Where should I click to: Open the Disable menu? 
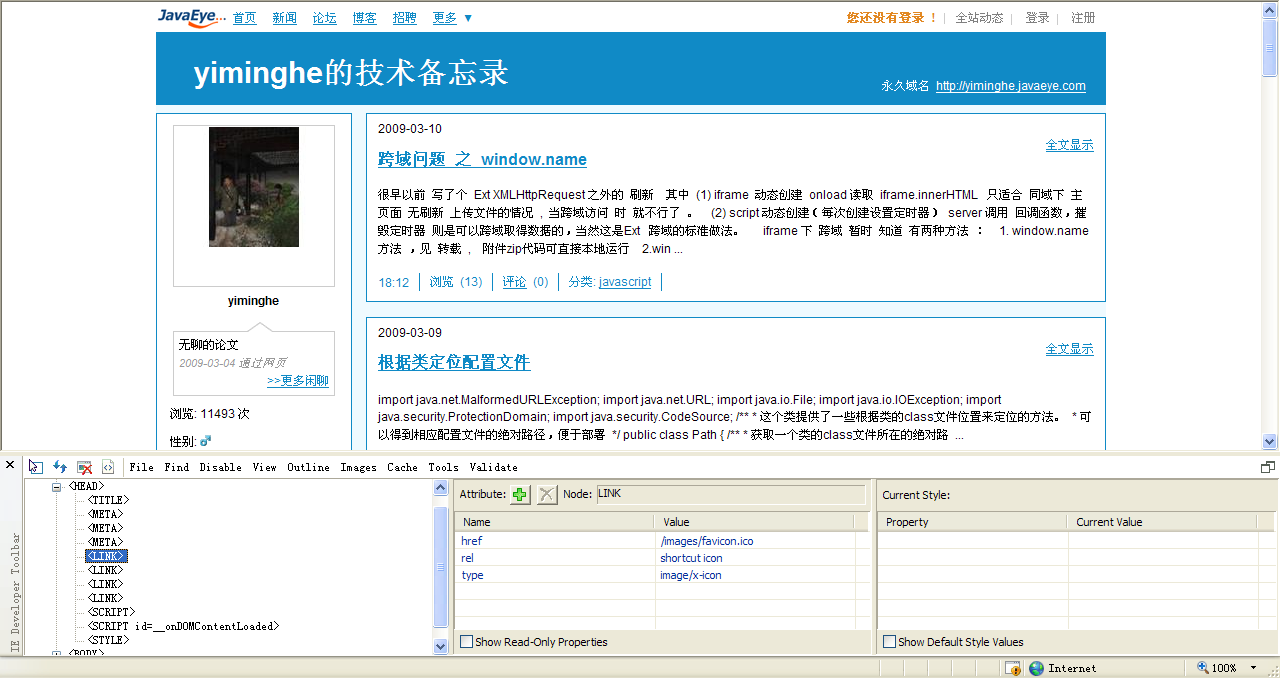(x=220, y=467)
